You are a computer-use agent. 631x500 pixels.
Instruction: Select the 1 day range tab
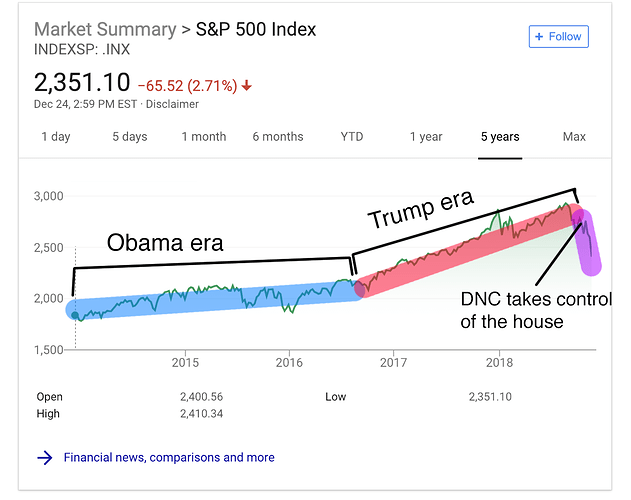[56, 137]
